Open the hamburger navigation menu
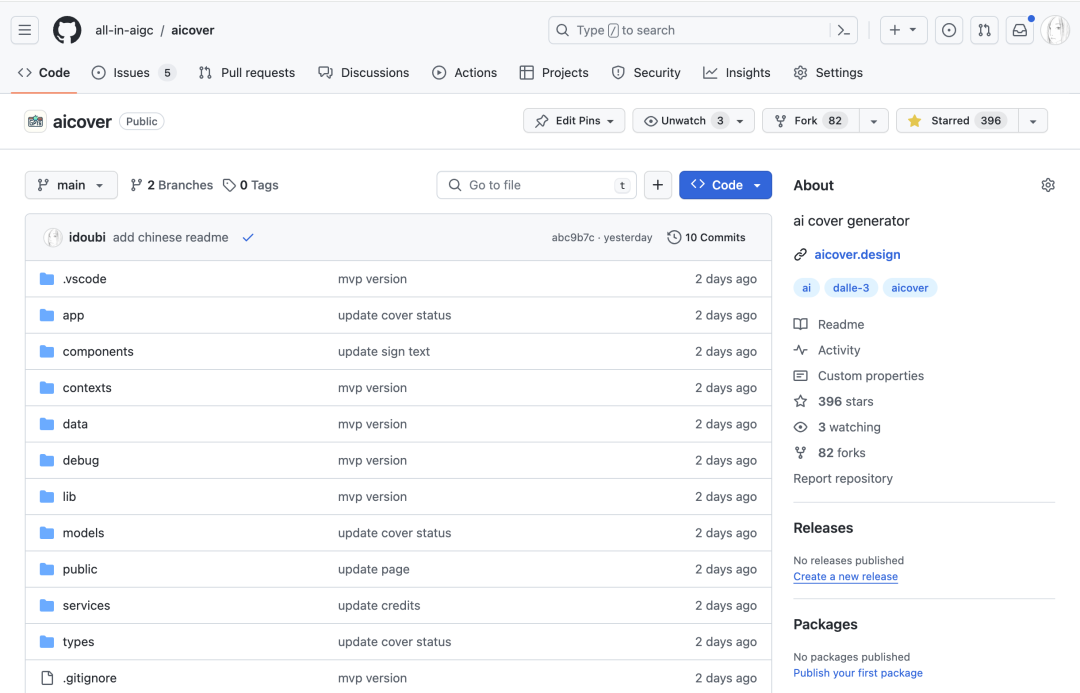Screen dimensions: 1080x693 point(25,30)
